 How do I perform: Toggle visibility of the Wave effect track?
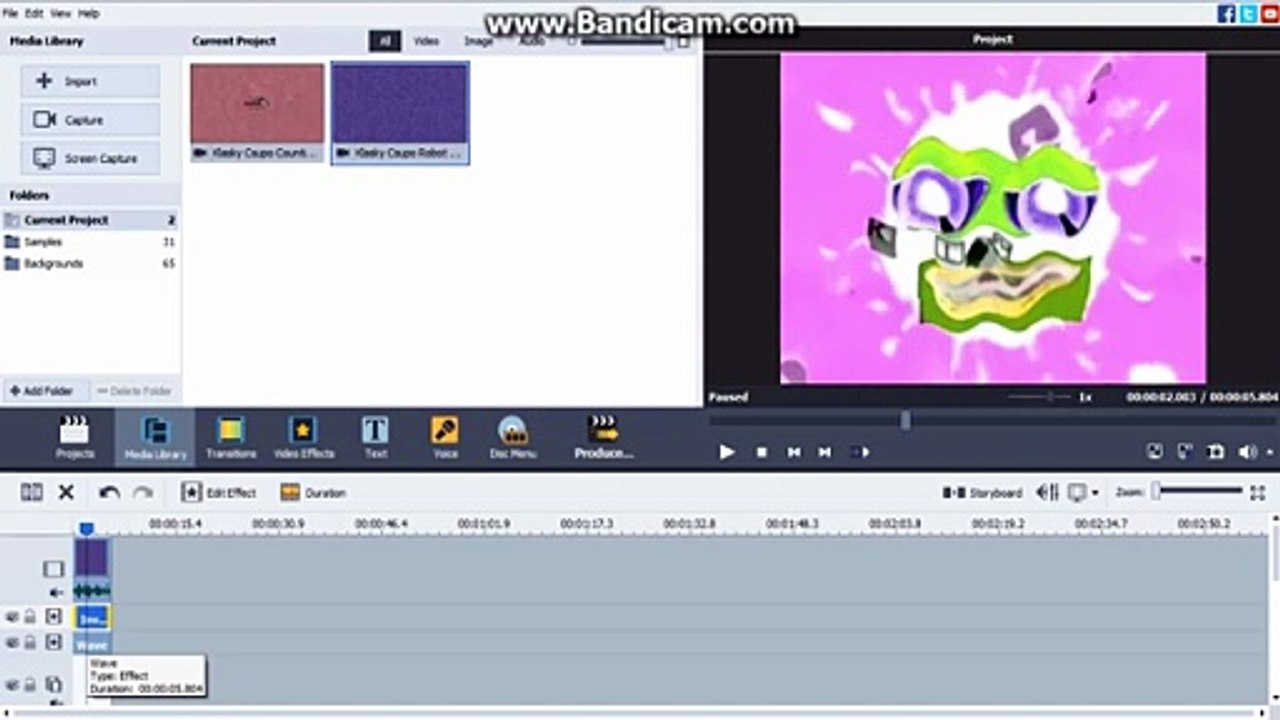tap(12, 642)
